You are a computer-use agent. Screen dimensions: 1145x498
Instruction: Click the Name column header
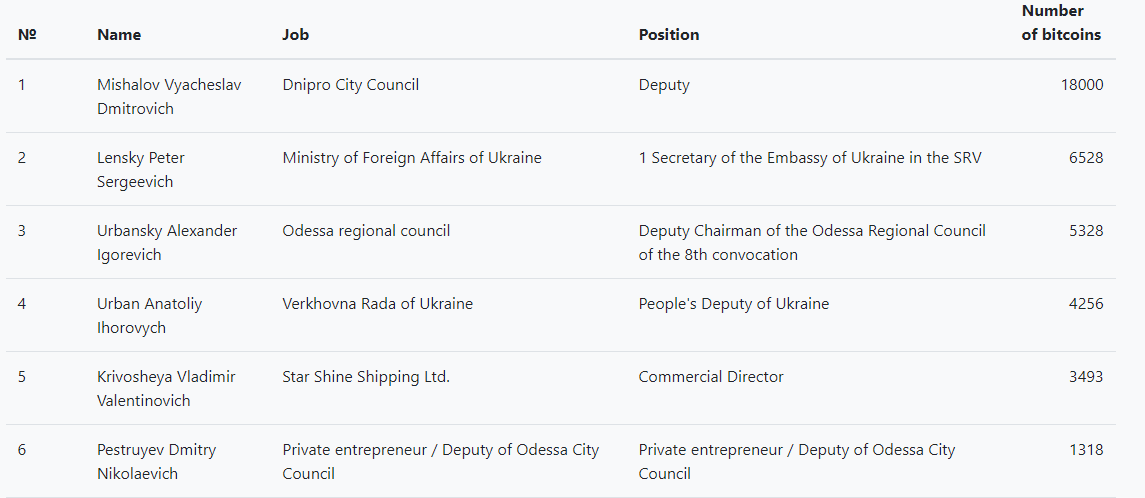(x=119, y=35)
